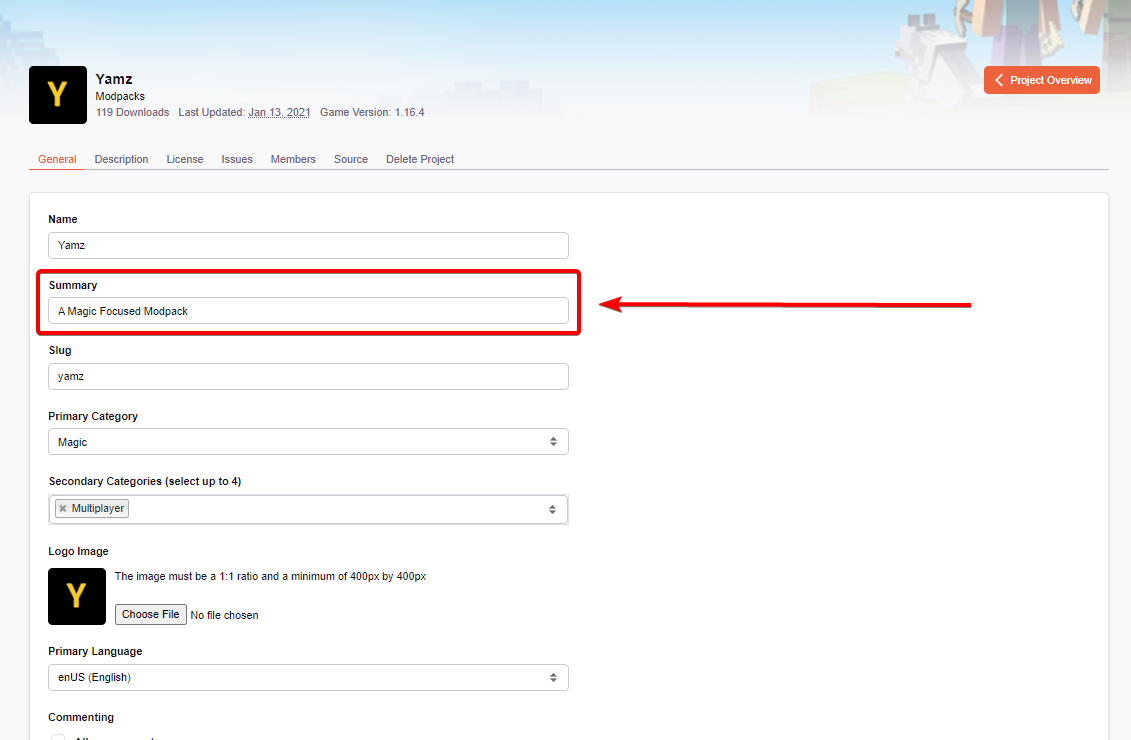The height and width of the screenshot is (740, 1131).
Task: Expand the Secondary Categories multi-select
Action: (308, 509)
